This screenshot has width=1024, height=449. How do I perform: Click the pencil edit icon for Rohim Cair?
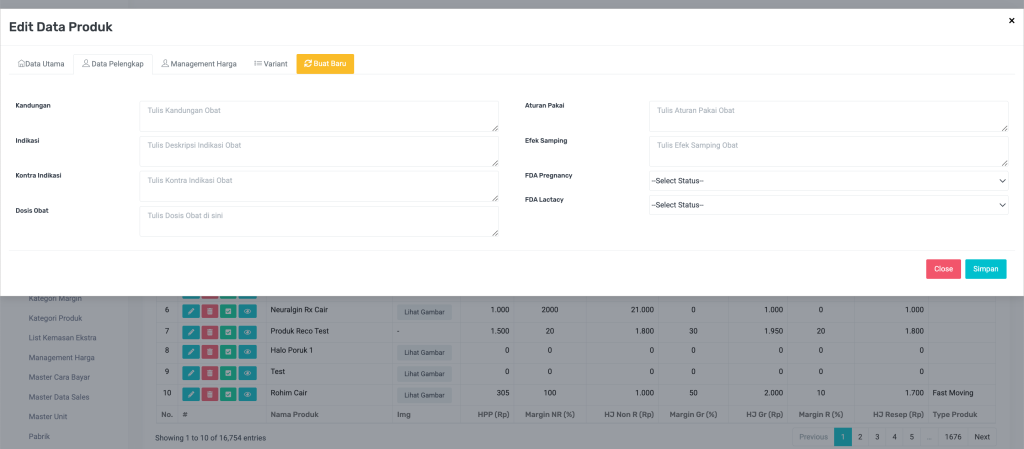click(190, 393)
